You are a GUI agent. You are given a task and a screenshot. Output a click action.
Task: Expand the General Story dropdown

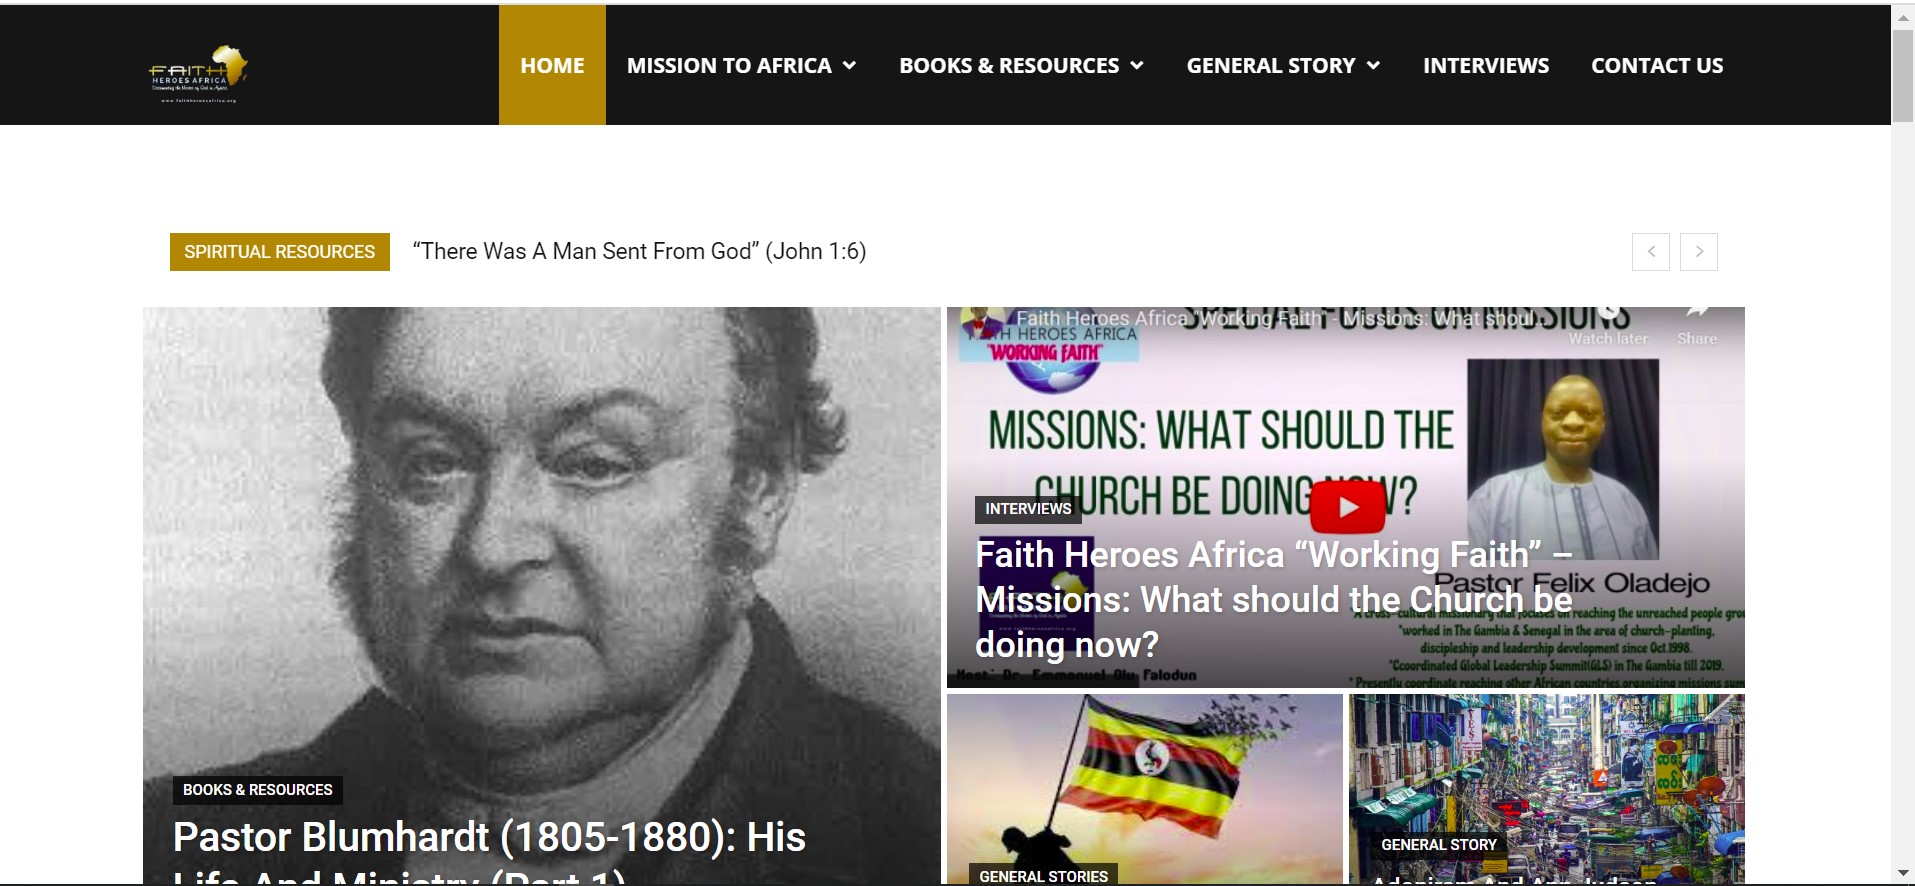tap(1283, 66)
